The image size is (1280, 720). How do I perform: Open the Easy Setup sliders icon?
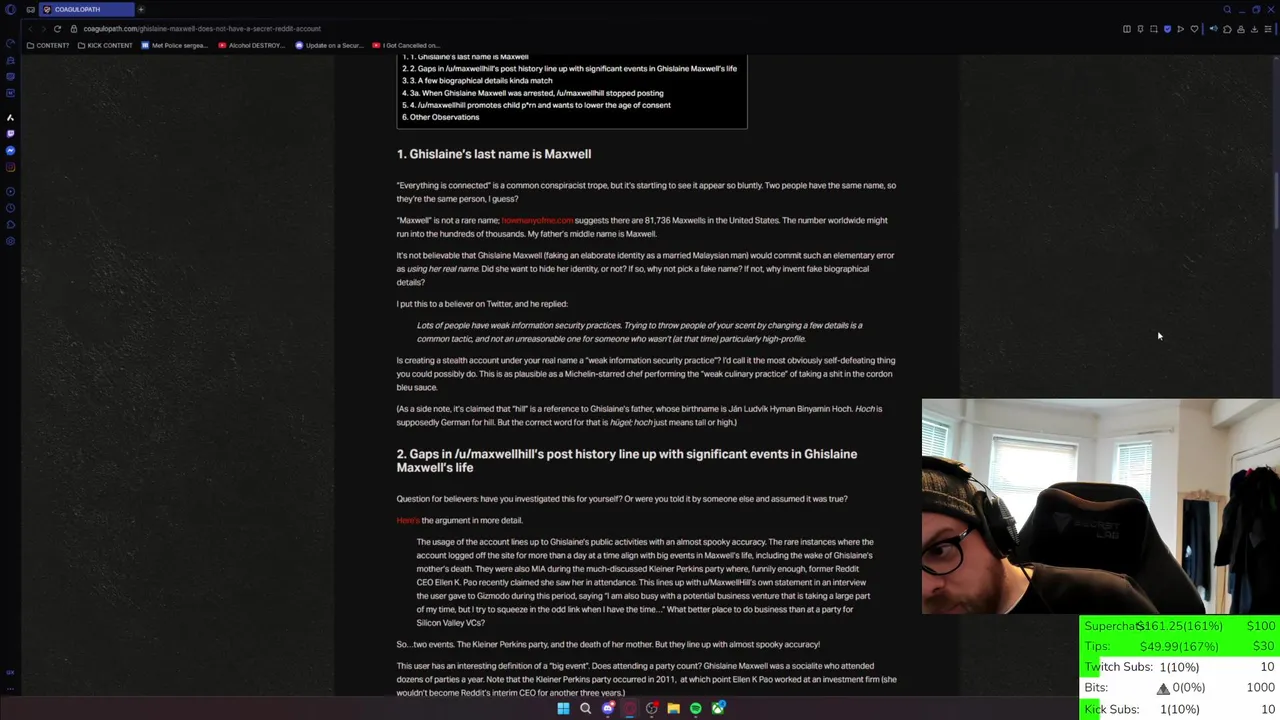point(1268,29)
